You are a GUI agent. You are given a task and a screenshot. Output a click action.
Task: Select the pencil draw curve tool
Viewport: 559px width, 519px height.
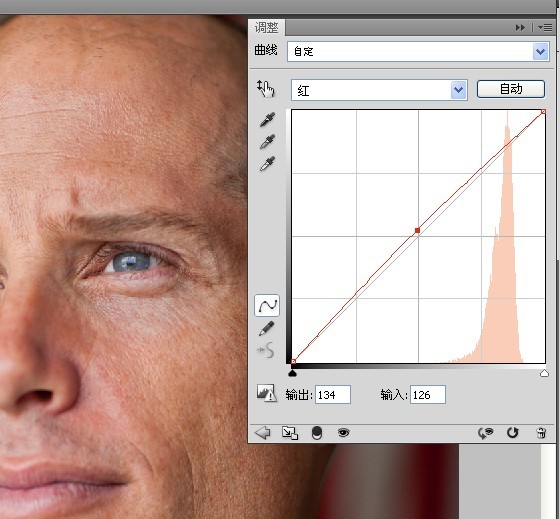pyautogui.click(x=266, y=329)
